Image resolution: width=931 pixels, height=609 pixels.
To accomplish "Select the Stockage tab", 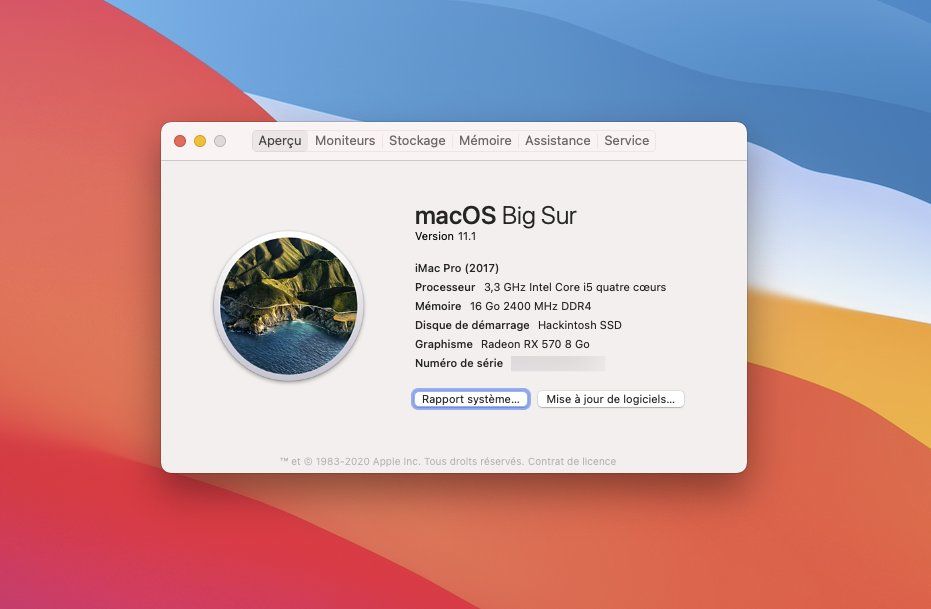I will (417, 141).
